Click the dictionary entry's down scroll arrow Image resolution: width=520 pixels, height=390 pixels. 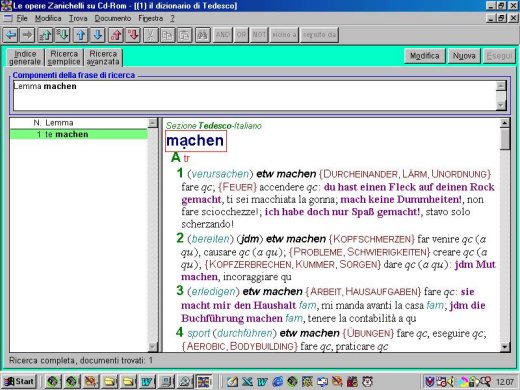[x=505, y=347]
